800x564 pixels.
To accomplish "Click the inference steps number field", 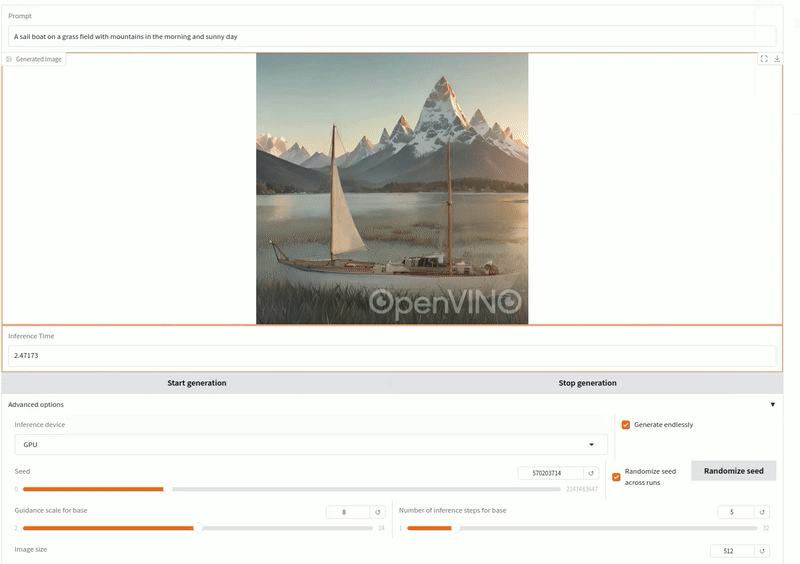I will 735,512.
